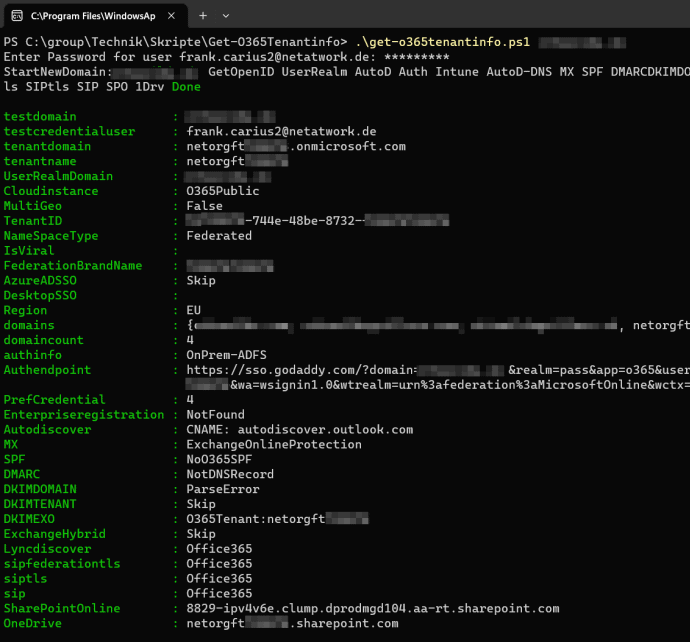
Task: Click the PrefCredential label
Action: pos(55,400)
